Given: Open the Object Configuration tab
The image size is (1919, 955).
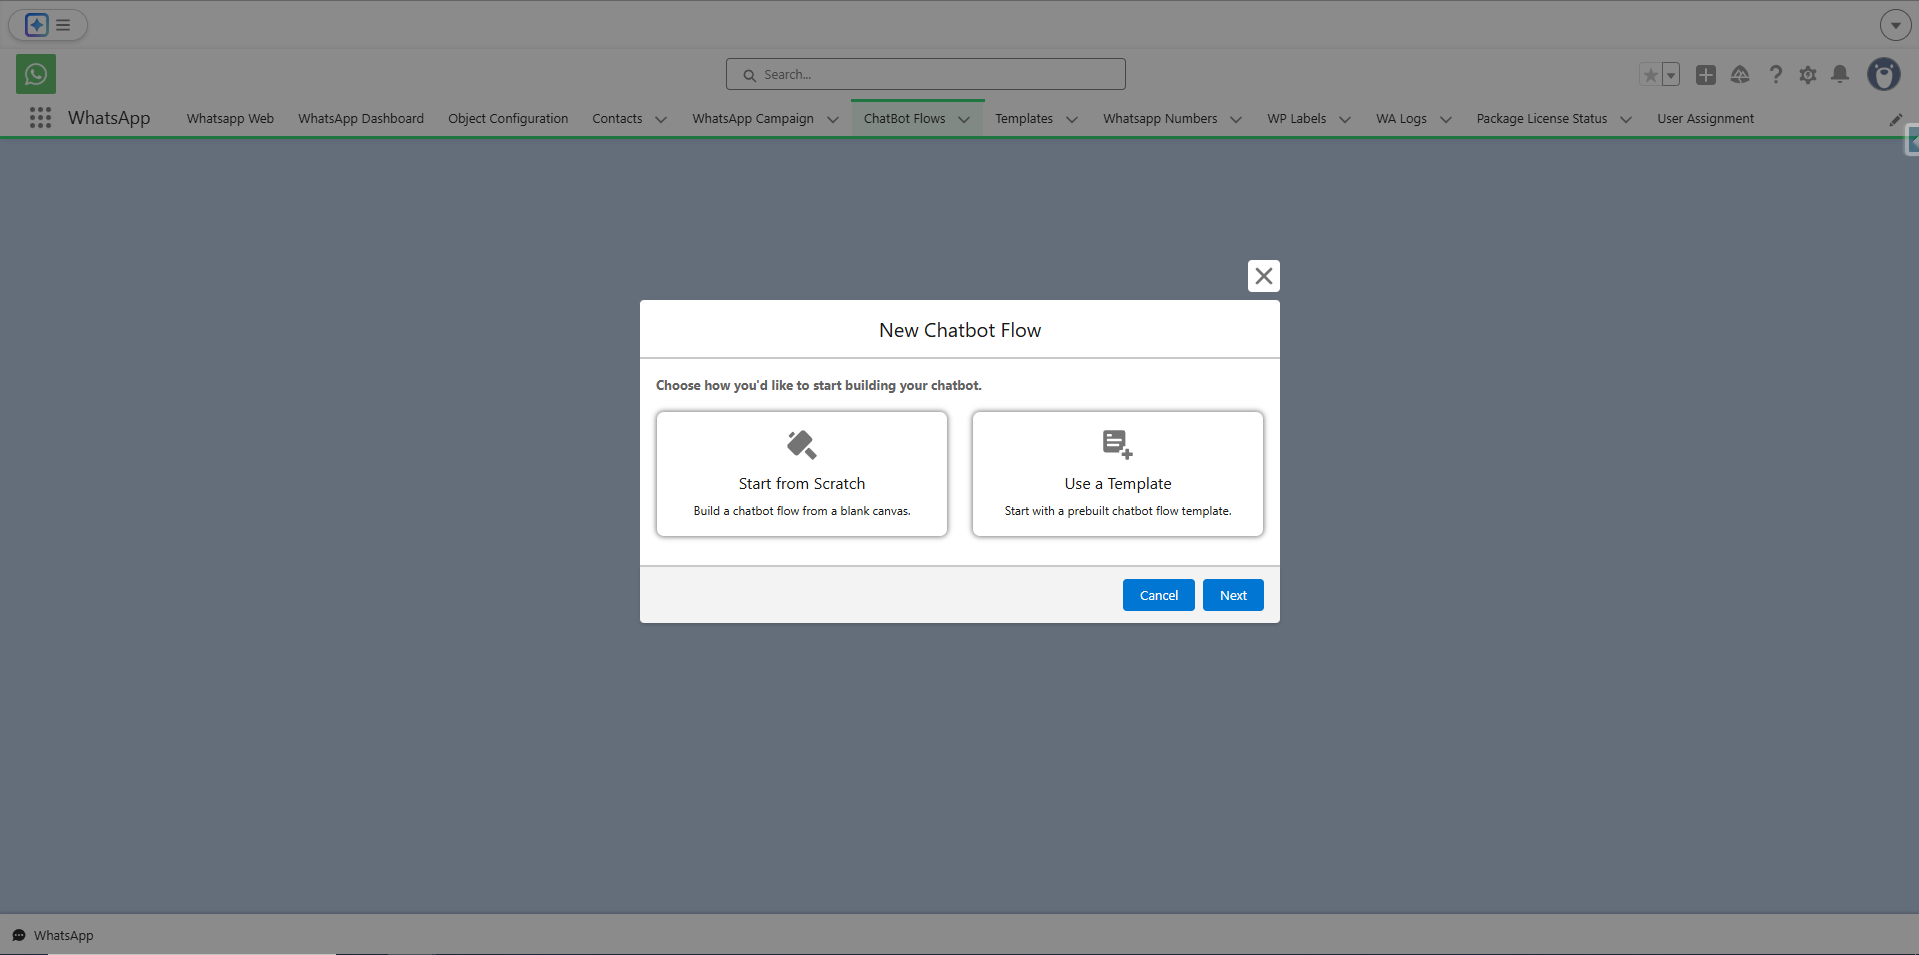Looking at the screenshot, I should click(x=508, y=118).
